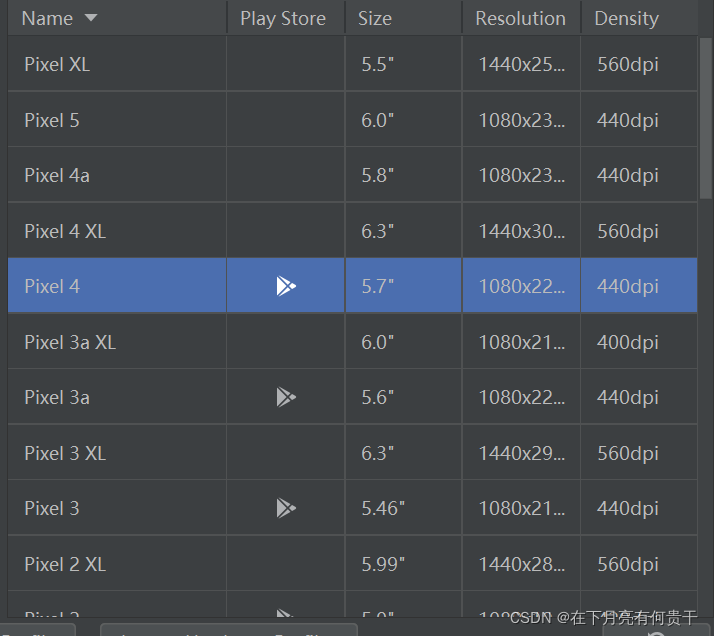
Task: Click the Play Store icon in Pixel 4 row
Action: click(x=286, y=286)
